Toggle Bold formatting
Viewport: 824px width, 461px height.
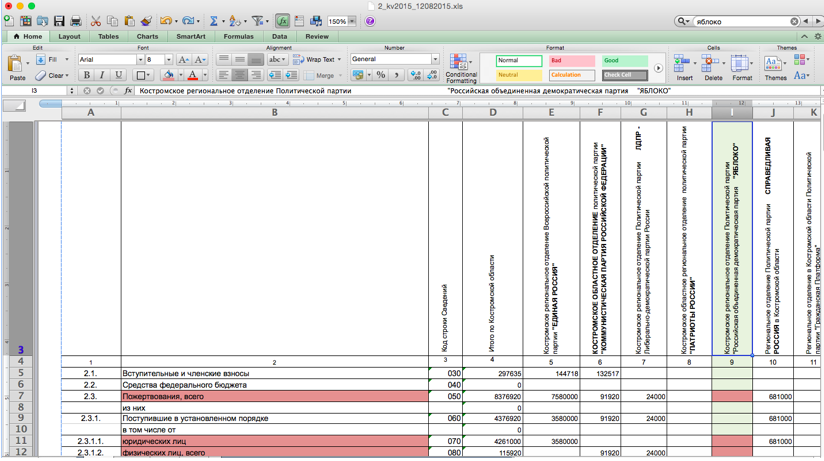point(86,75)
